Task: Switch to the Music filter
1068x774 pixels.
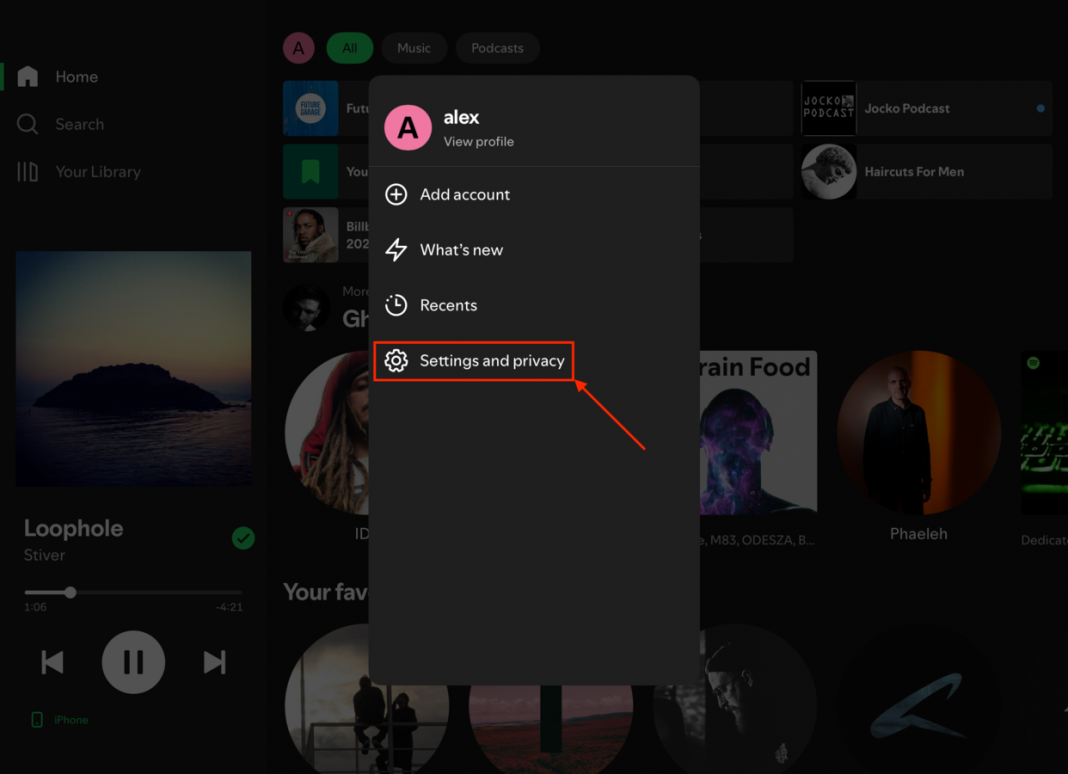Action: point(414,47)
